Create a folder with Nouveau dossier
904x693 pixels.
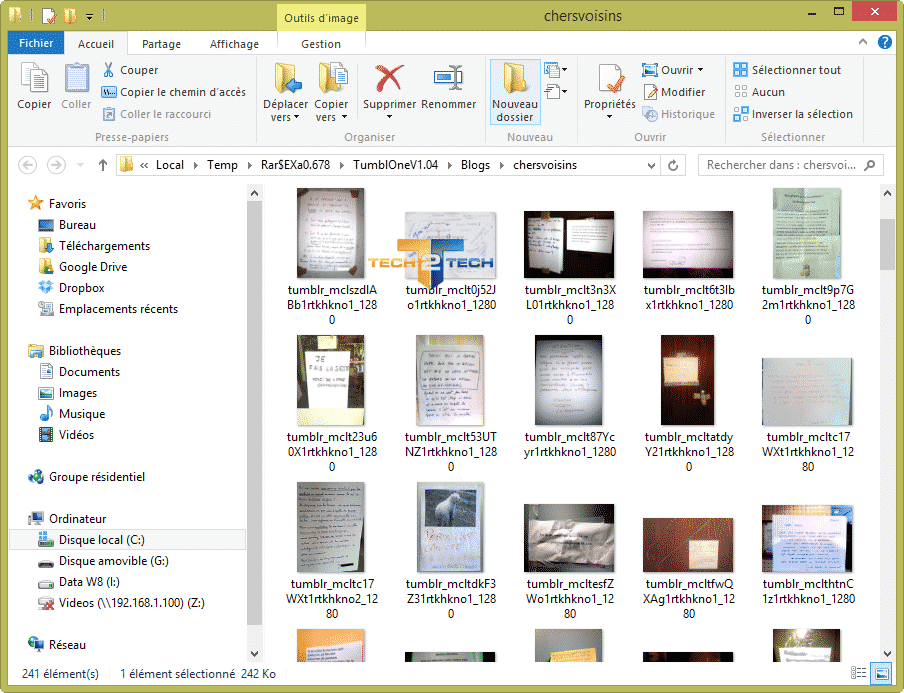coord(515,92)
